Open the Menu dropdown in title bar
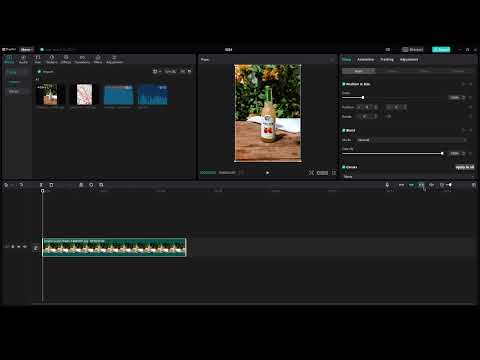Image resolution: width=480 pixels, height=360 pixels. coord(26,49)
